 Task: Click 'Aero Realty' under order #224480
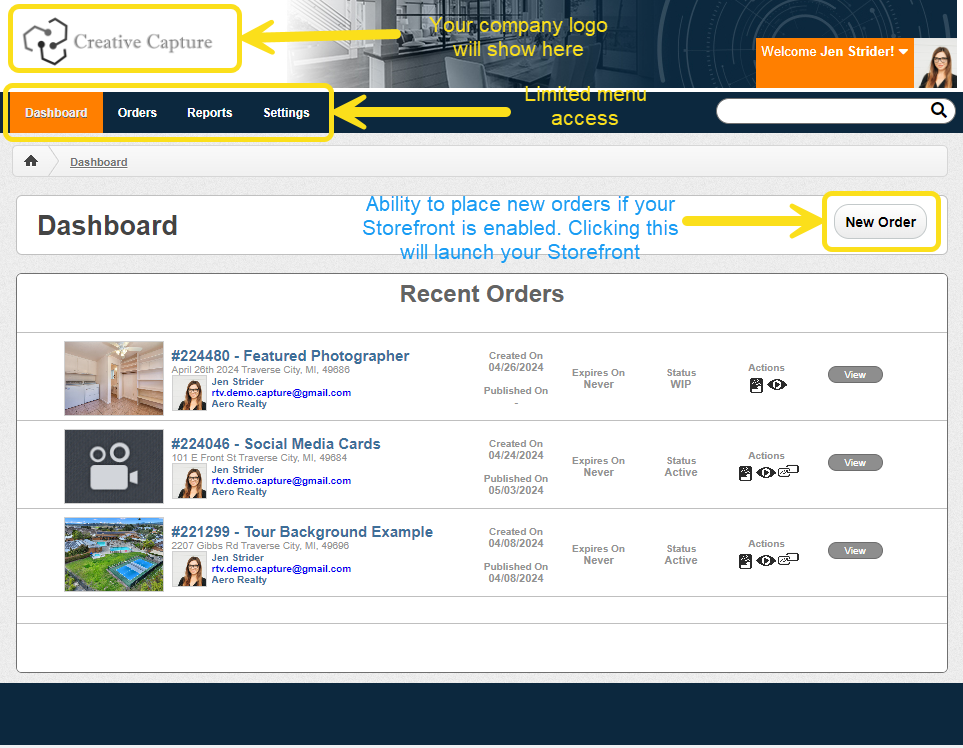coord(239,403)
